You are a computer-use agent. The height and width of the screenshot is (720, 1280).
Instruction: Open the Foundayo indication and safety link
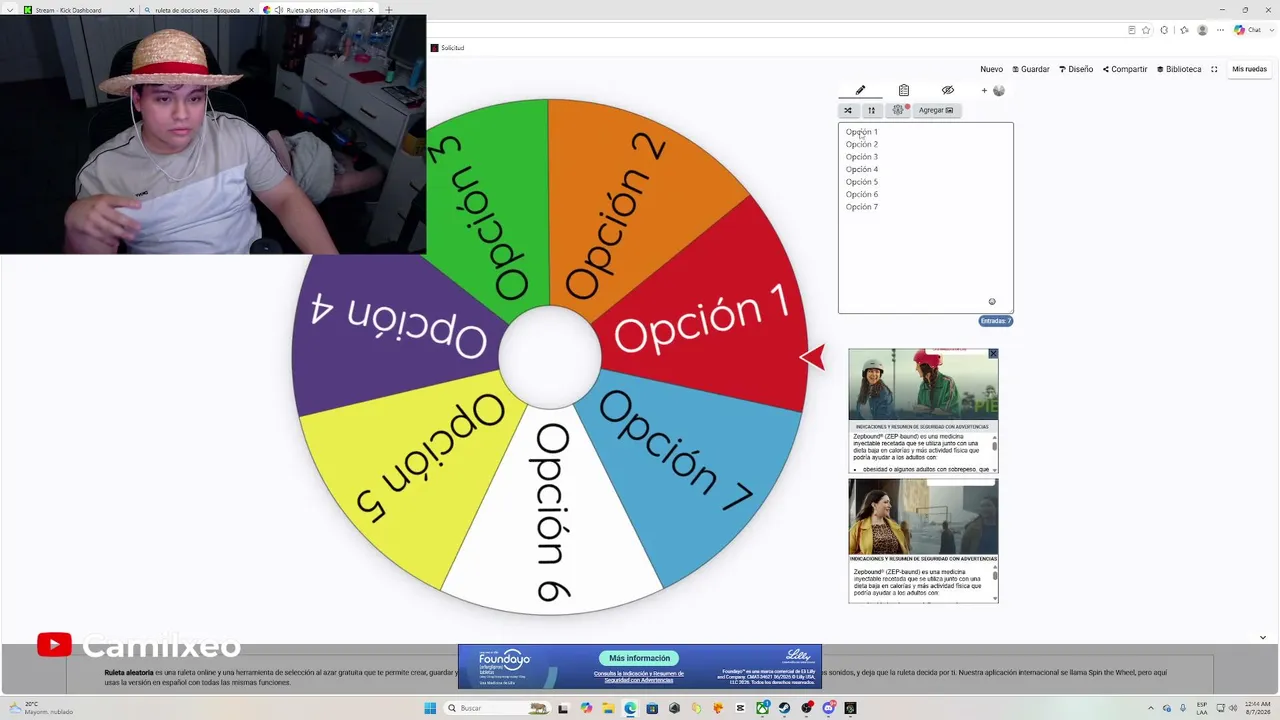[639, 676]
